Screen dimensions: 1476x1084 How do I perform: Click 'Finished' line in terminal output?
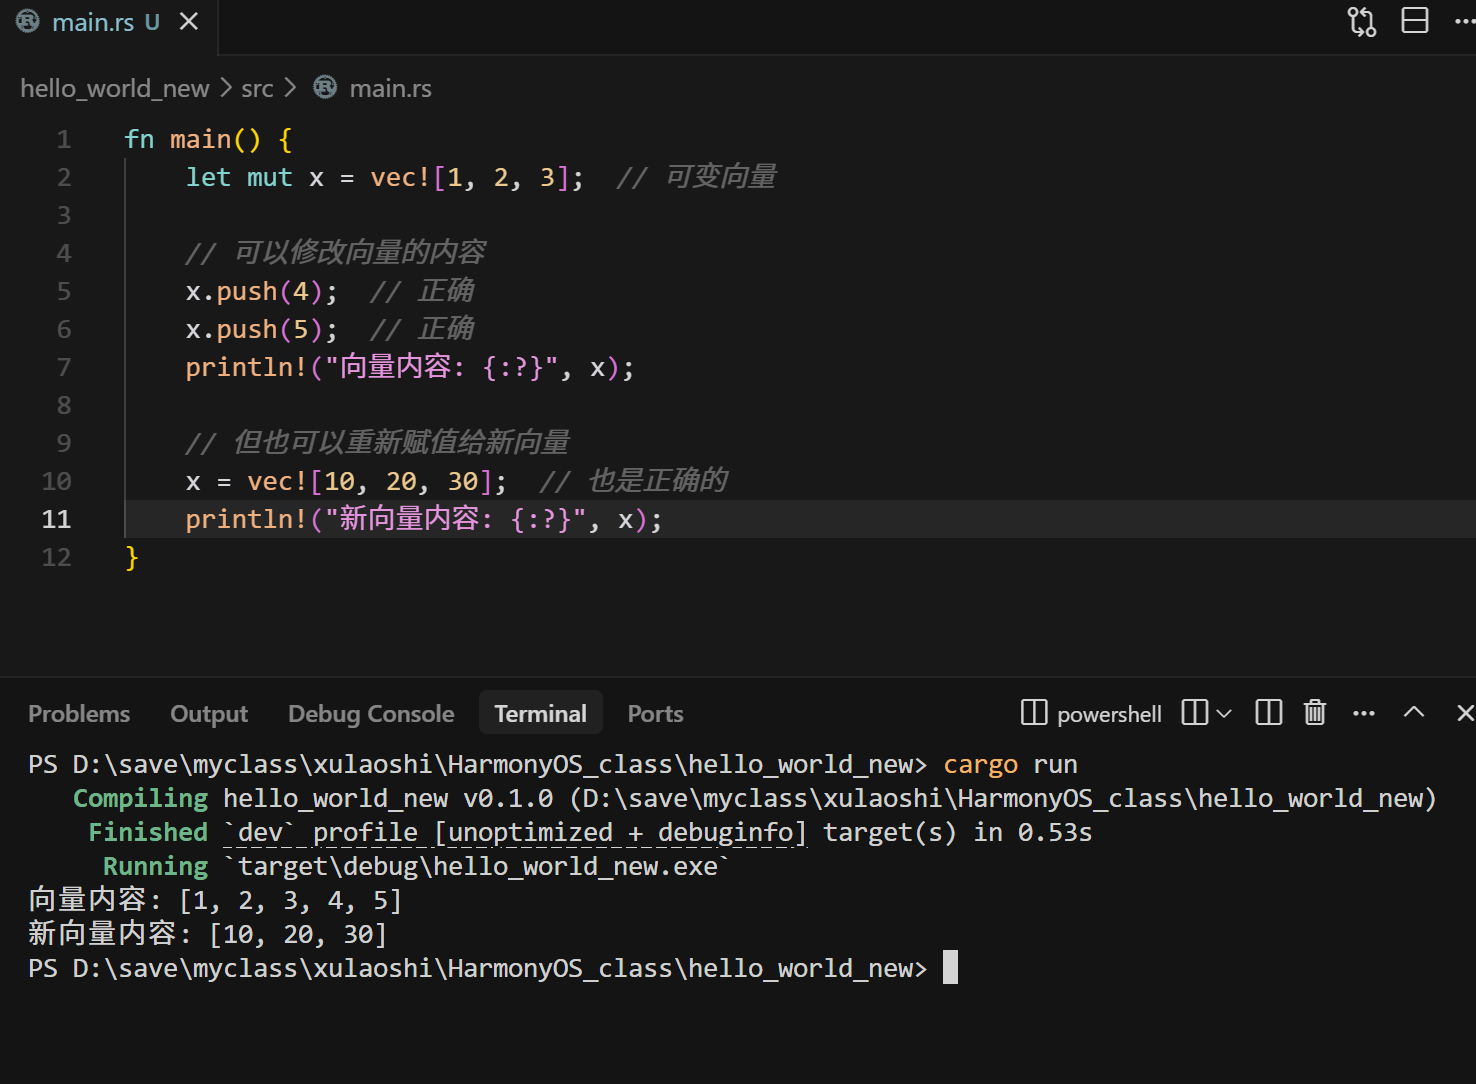click(590, 833)
